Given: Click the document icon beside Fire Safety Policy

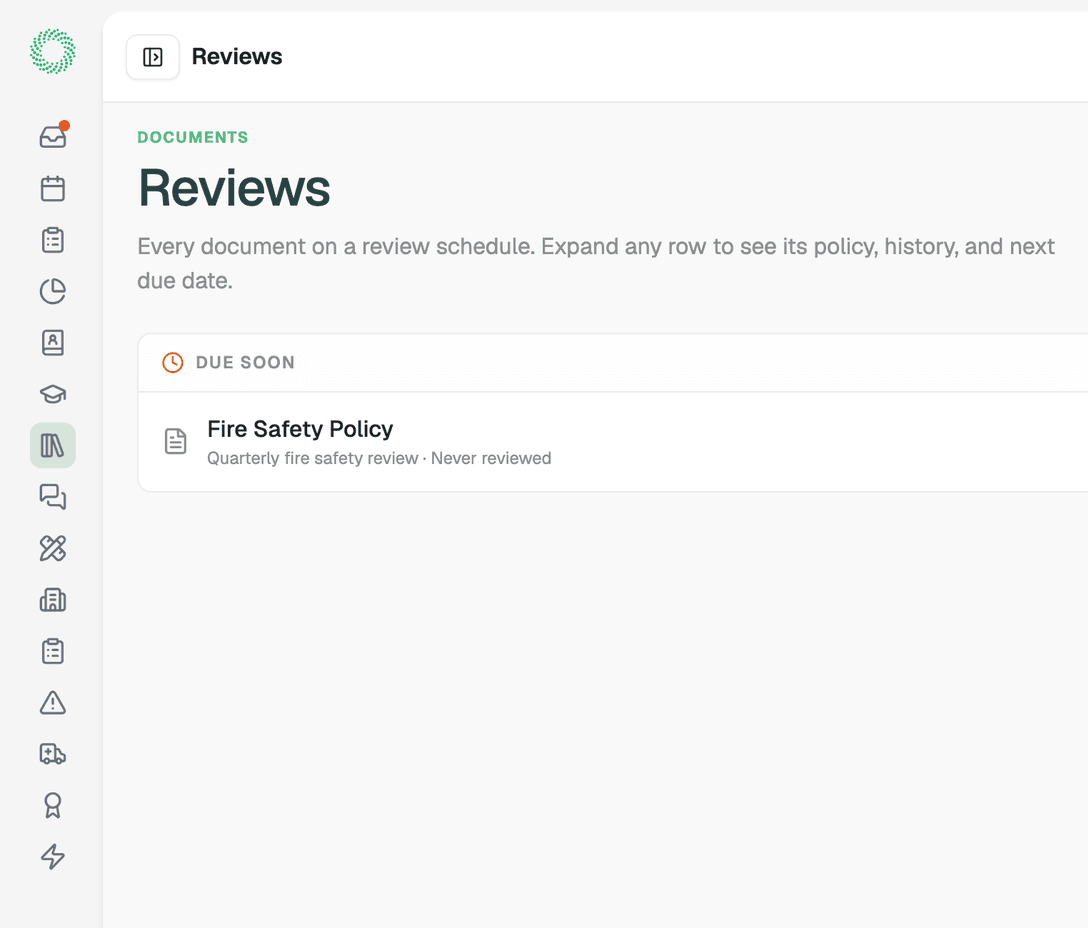Looking at the screenshot, I should coord(176,441).
